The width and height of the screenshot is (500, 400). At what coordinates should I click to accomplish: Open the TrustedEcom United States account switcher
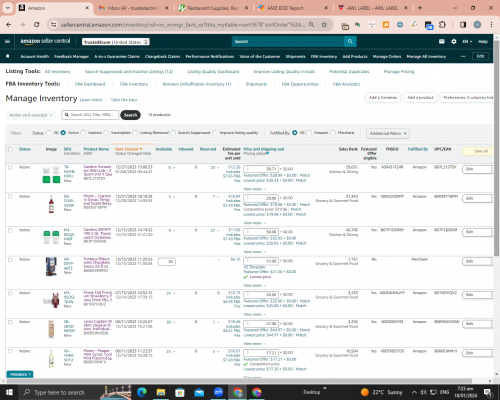[x=116, y=42]
